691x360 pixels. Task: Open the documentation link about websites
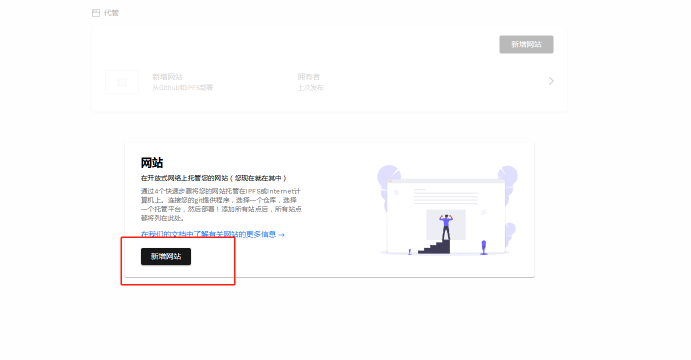213,234
